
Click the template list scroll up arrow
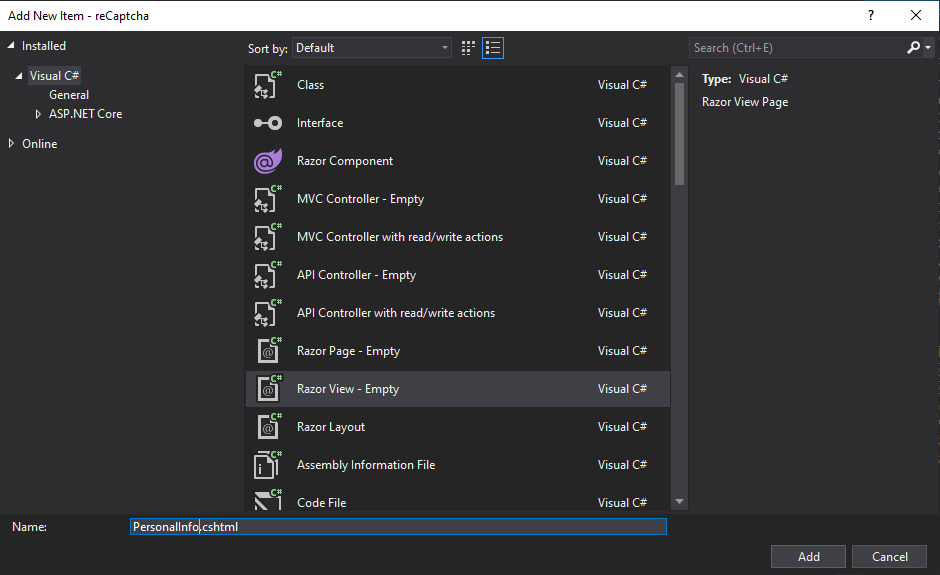click(x=679, y=75)
